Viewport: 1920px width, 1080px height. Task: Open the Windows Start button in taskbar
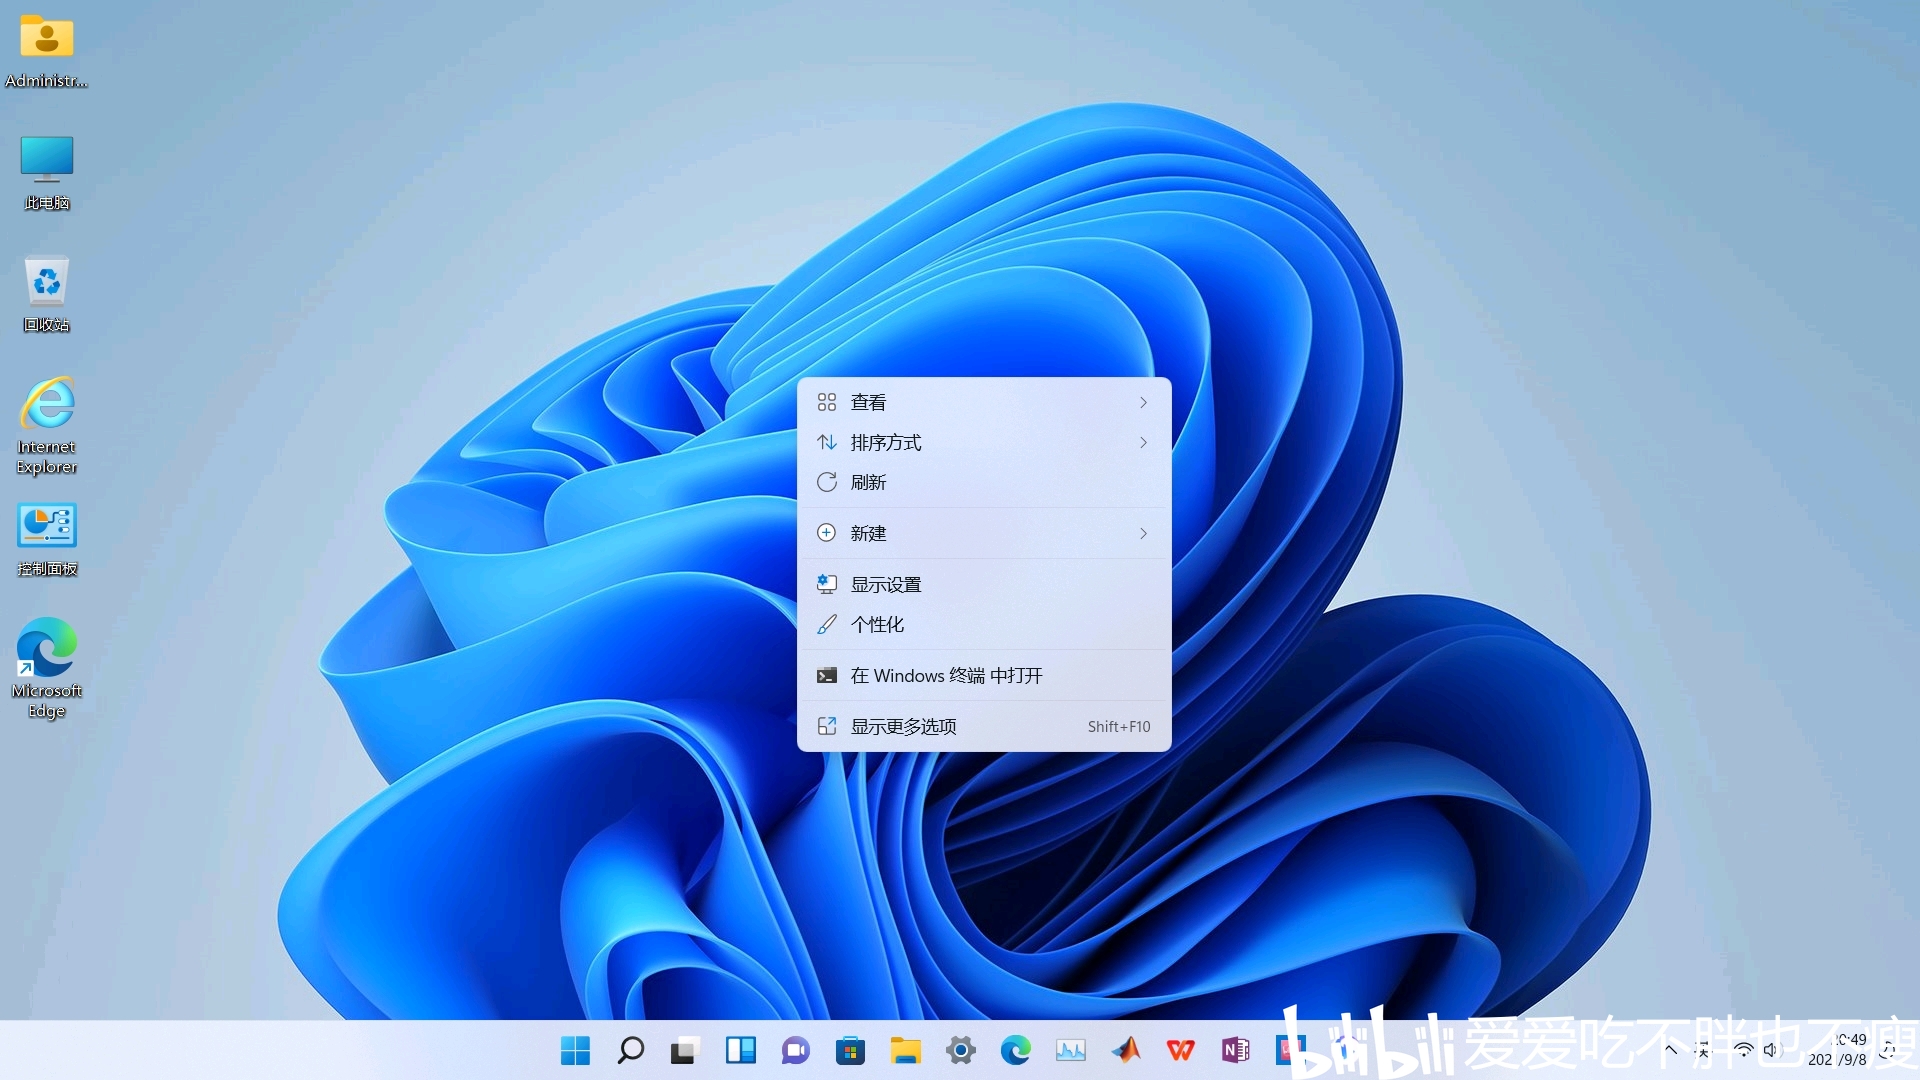[x=575, y=1050]
